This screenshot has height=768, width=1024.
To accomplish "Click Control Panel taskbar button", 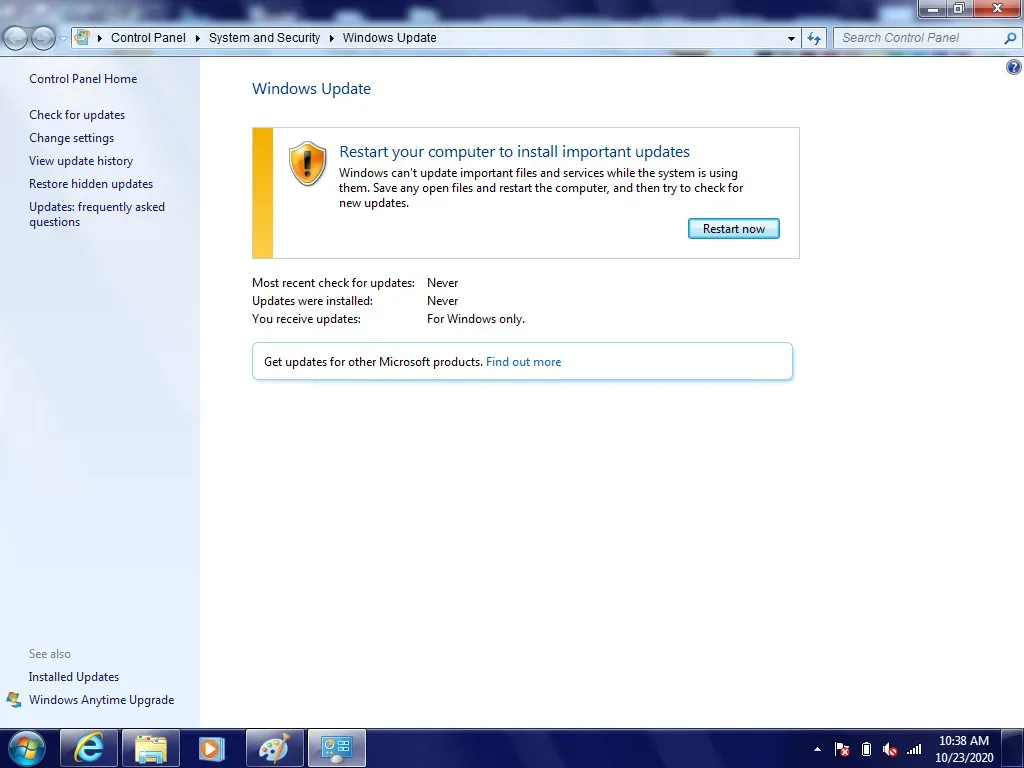I will 336,748.
